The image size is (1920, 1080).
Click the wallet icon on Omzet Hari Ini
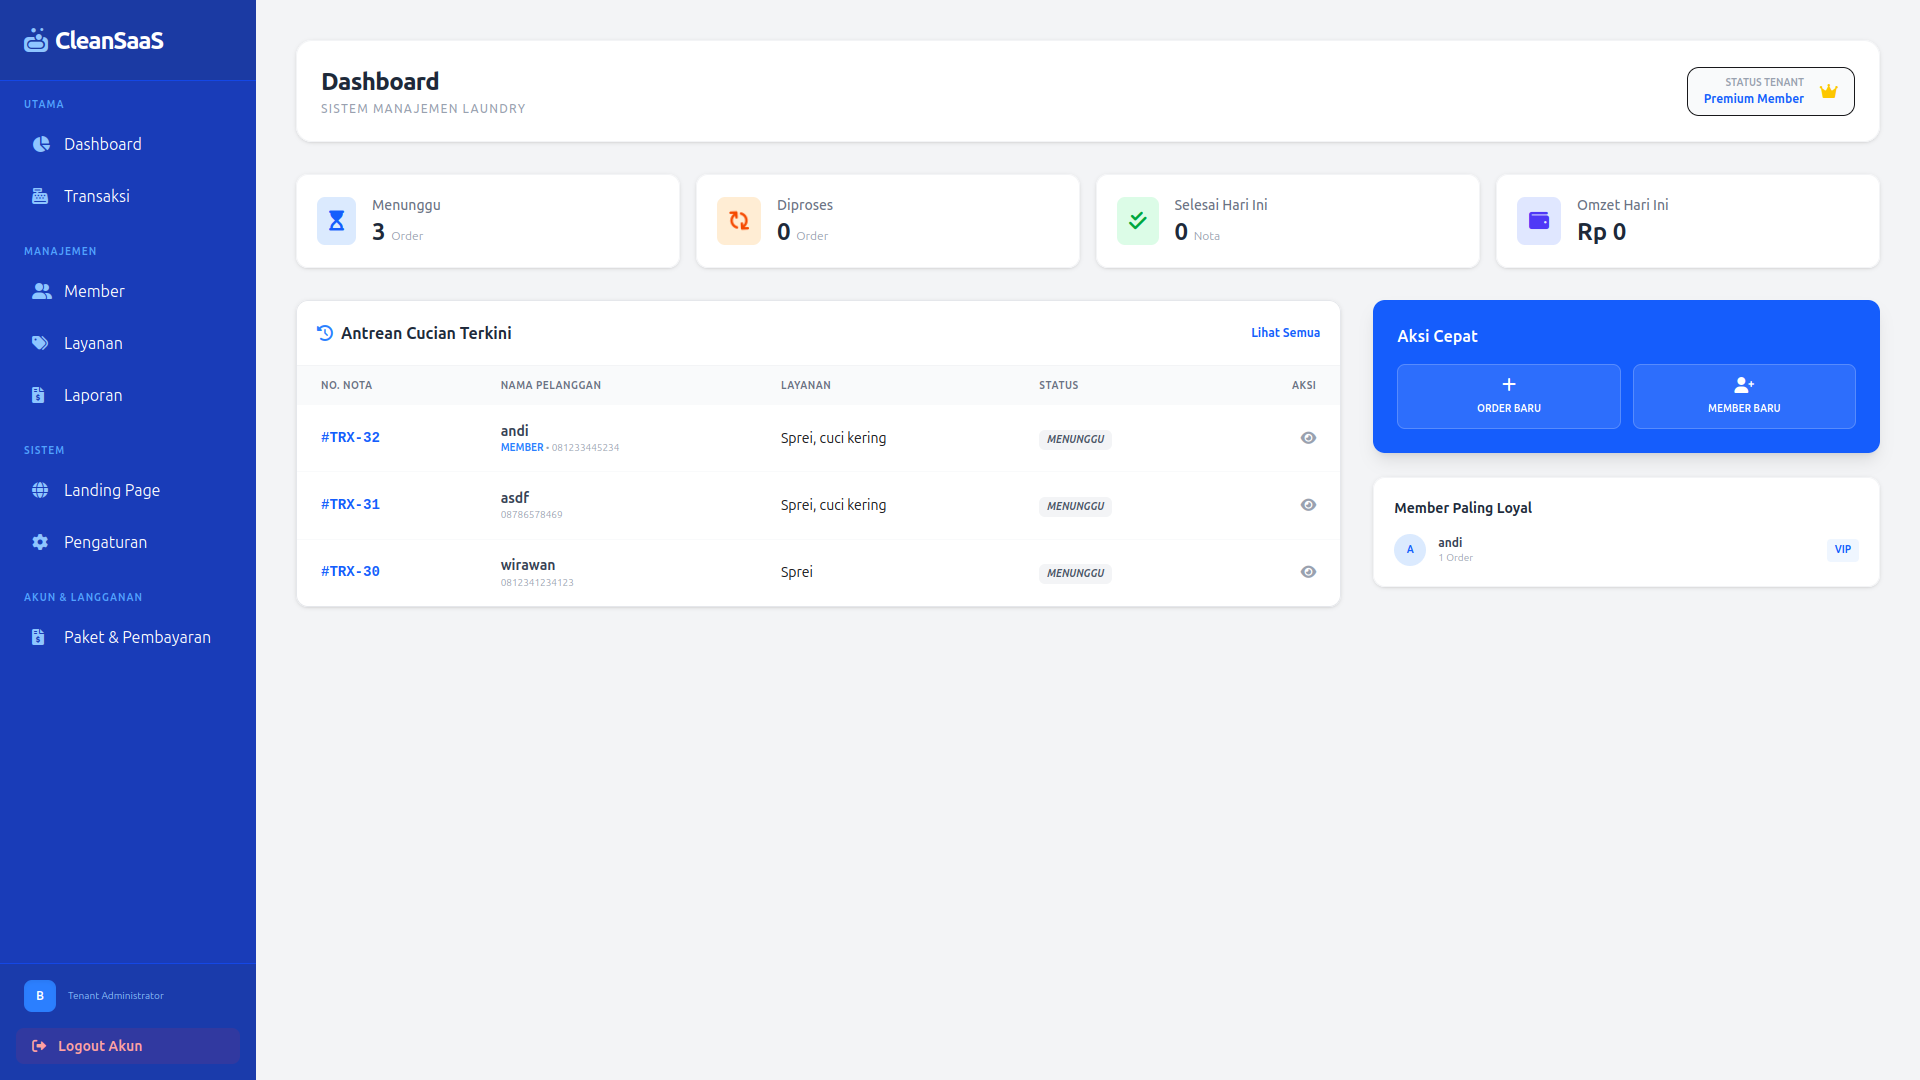coord(1538,221)
